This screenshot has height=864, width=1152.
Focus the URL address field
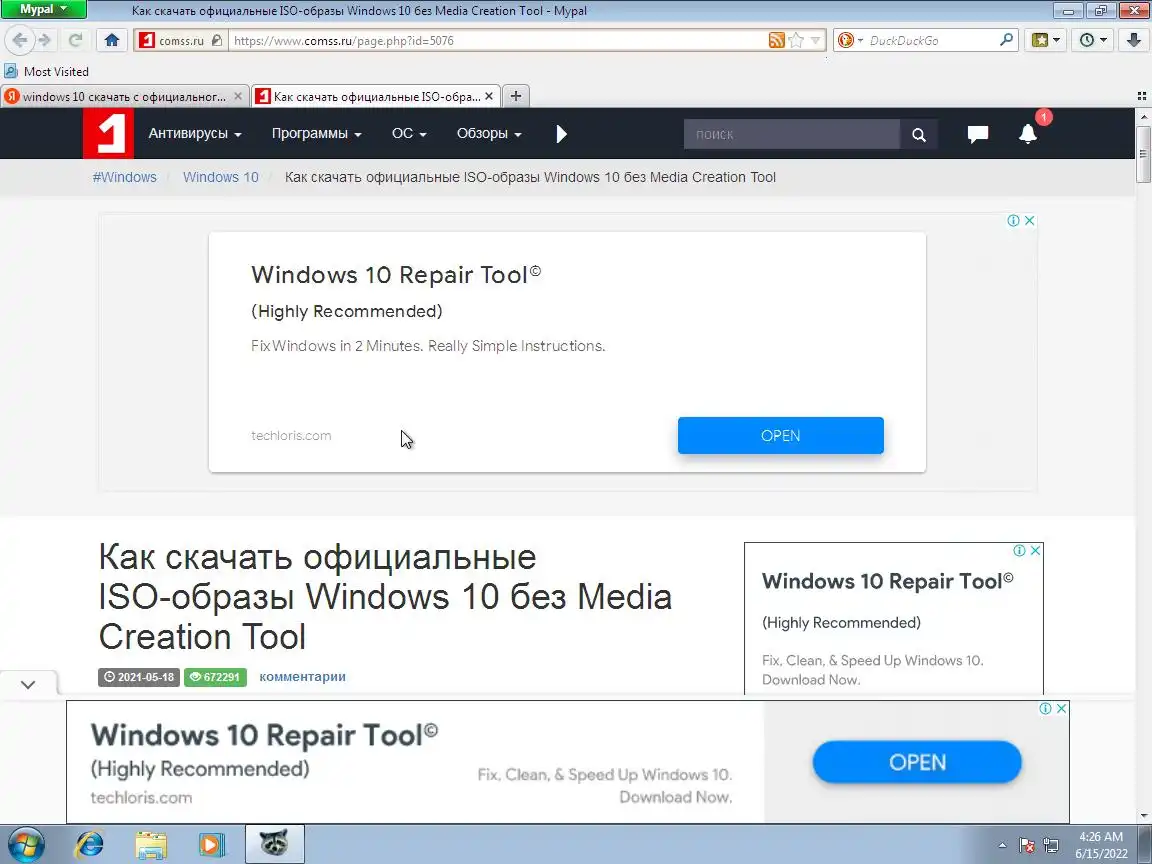tap(498, 40)
